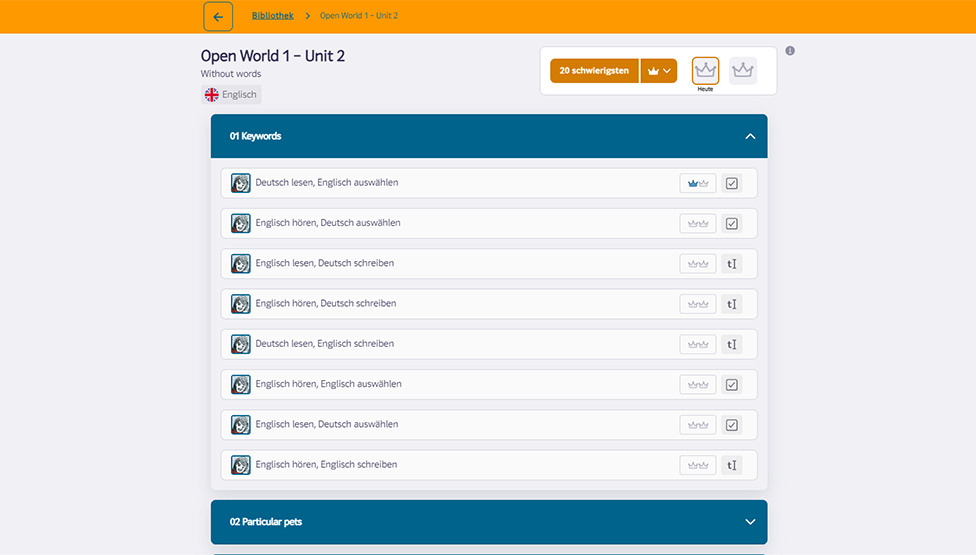The height and width of the screenshot is (555, 976).
Task: Click text-input icon for Englisch hören, Deutsch schreiben
Action: pos(732,304)
